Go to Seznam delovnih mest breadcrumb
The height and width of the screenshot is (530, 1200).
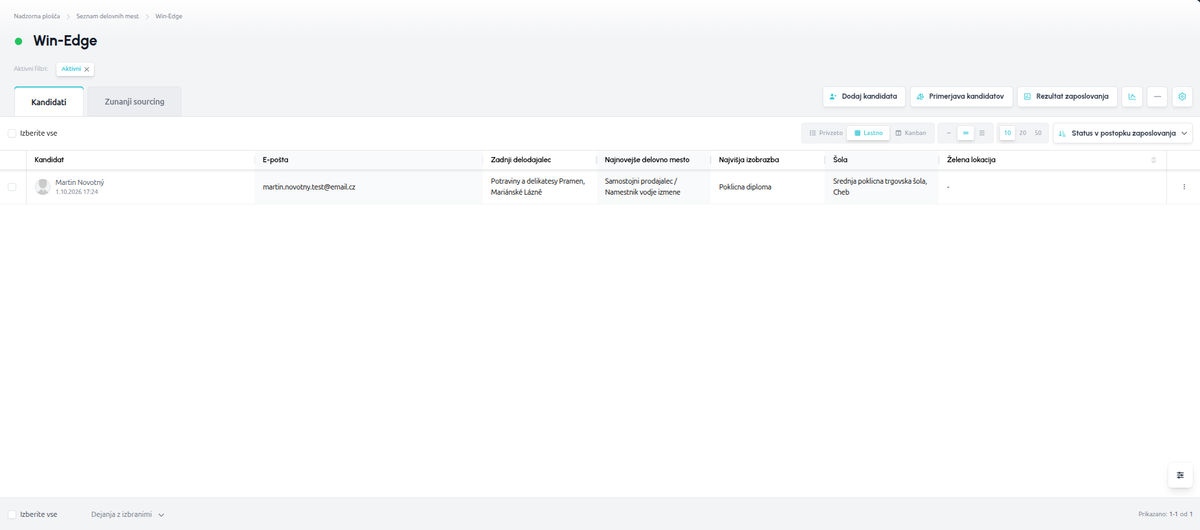coord(107,16)
